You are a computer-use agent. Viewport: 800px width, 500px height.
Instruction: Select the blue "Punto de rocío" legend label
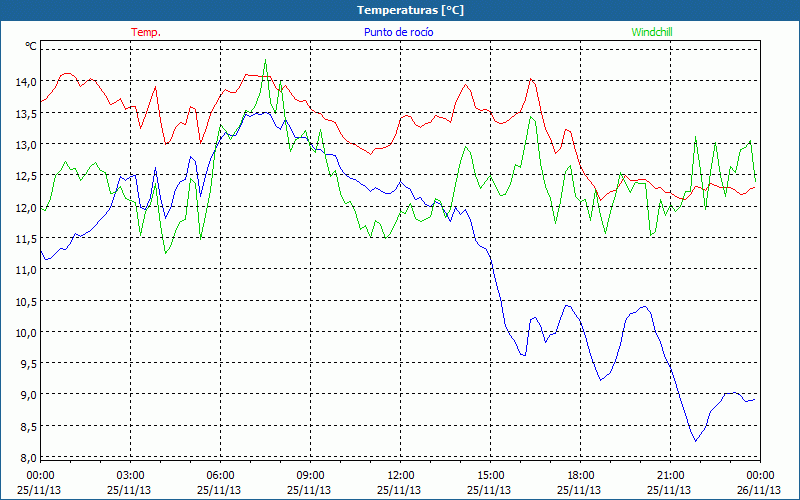pyautogui.click(x=398, y=32)
